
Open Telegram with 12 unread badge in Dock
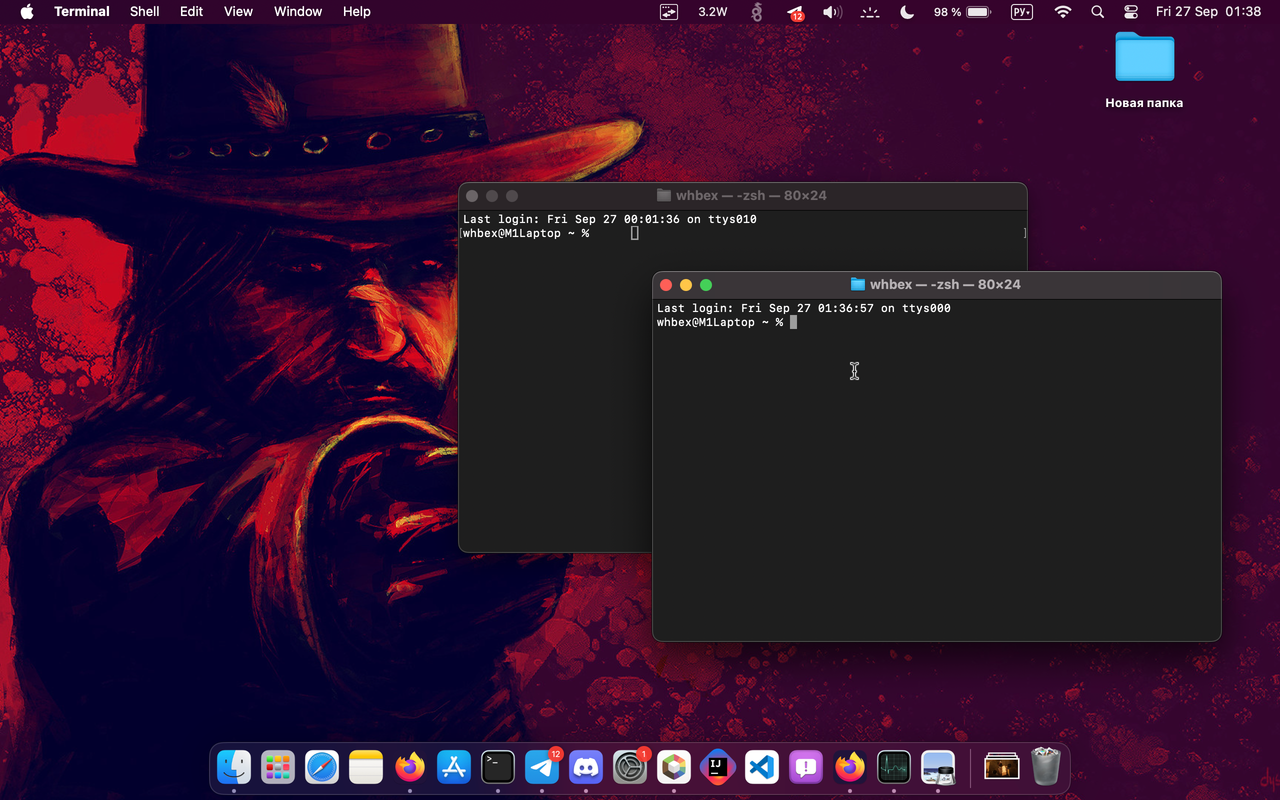point(542,768)
